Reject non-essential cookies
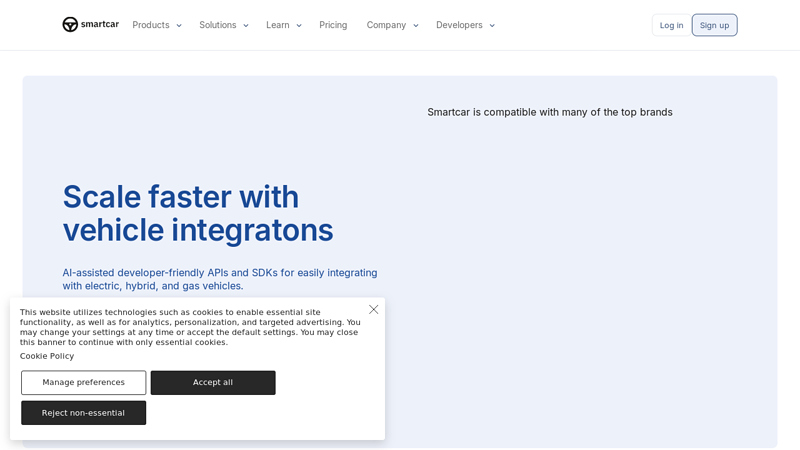The width and height of the screenshot is (800, 450). click(x=84, y=413)
